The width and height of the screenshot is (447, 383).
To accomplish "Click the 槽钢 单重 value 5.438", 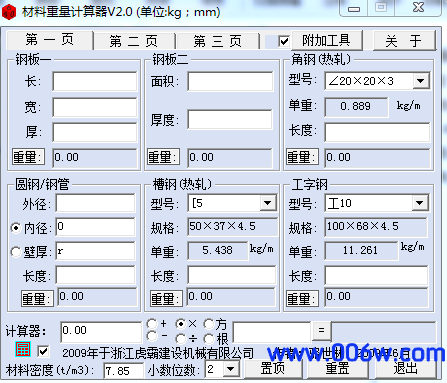I will pos(218,250).
